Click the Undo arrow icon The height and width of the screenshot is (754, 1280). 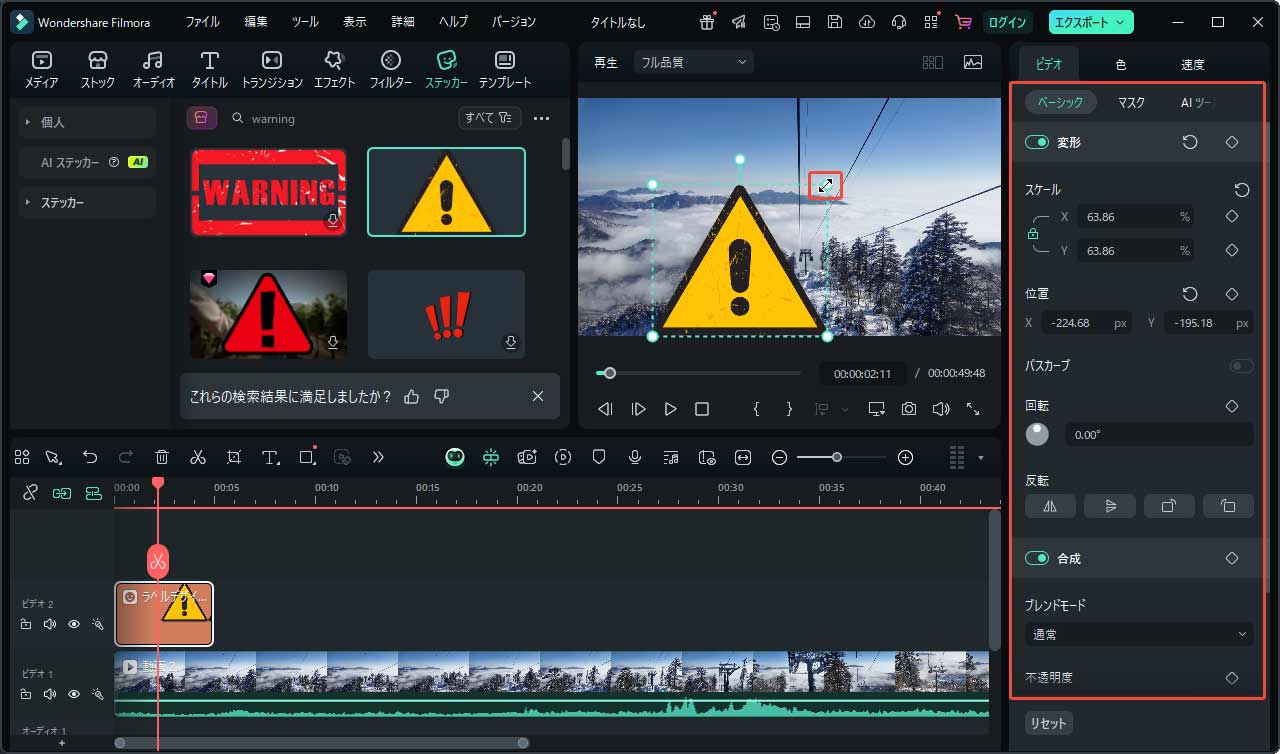pyautogui.click(x=89, y=457)
